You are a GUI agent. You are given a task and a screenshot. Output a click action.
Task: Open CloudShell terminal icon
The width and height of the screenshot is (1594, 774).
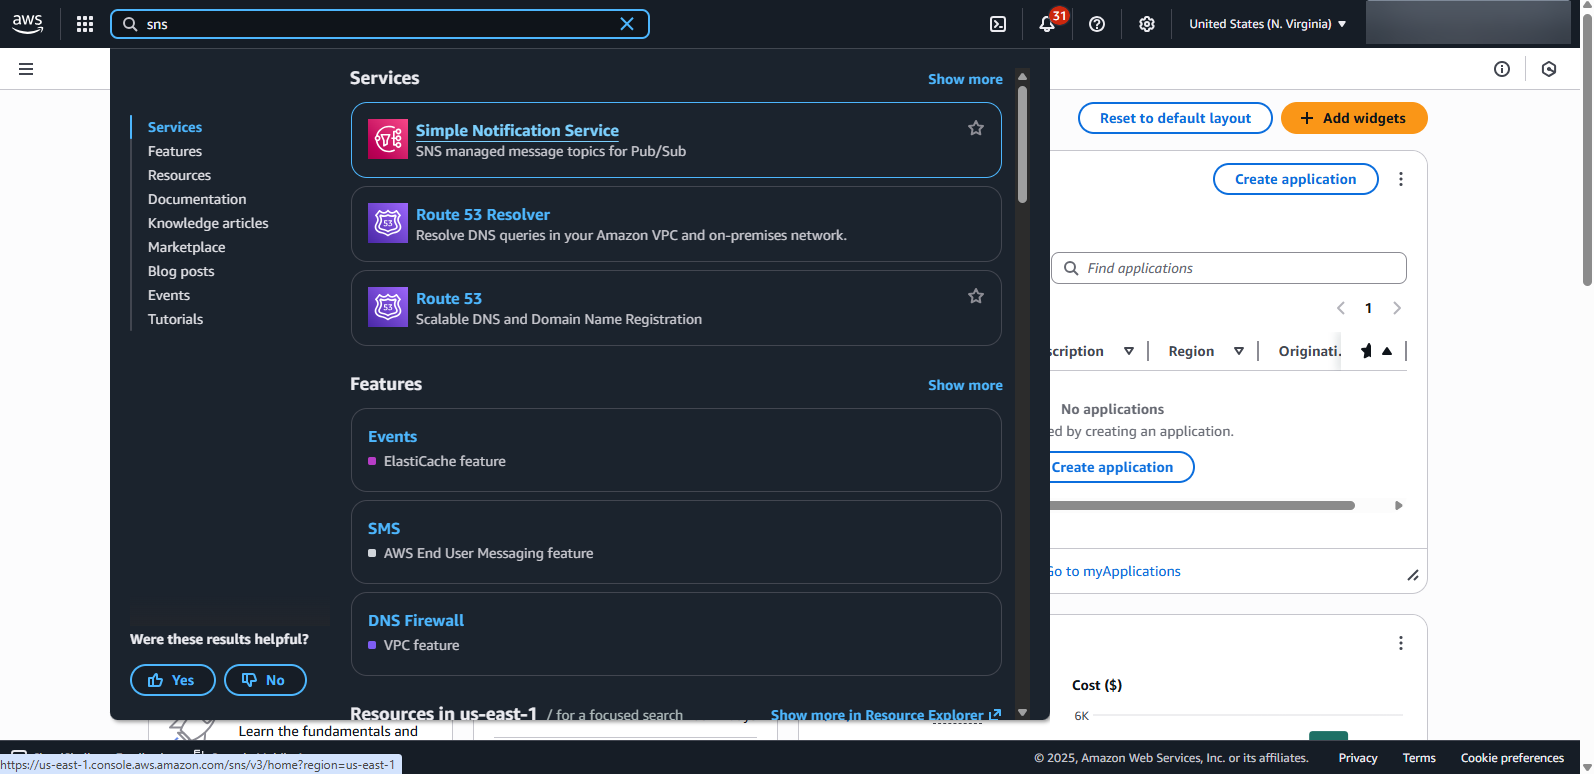point(998,24)
